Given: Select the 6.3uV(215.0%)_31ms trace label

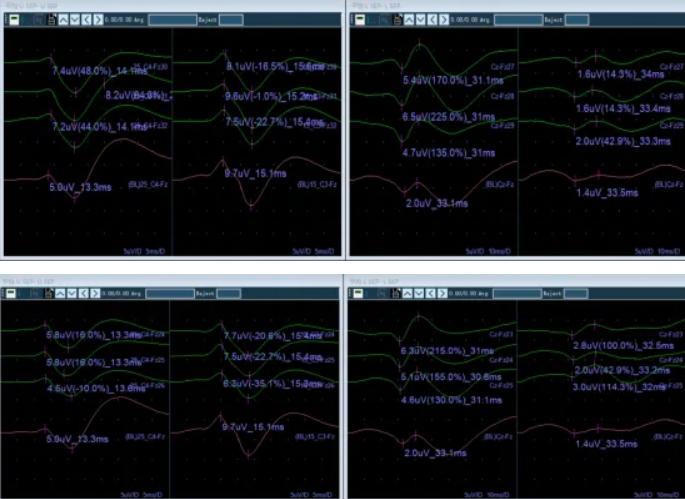Looking at the screenshot, I should tap(447, 351).
